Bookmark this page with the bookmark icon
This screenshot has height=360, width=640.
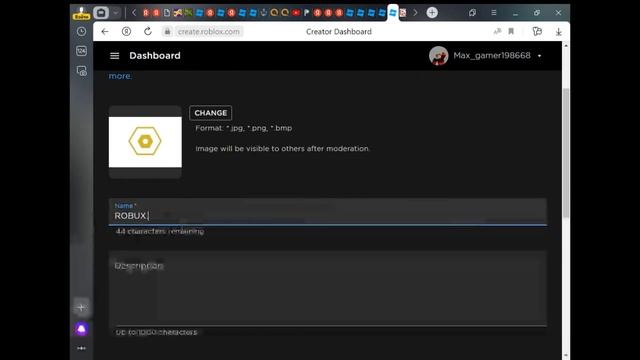click(x=511, y=31)
